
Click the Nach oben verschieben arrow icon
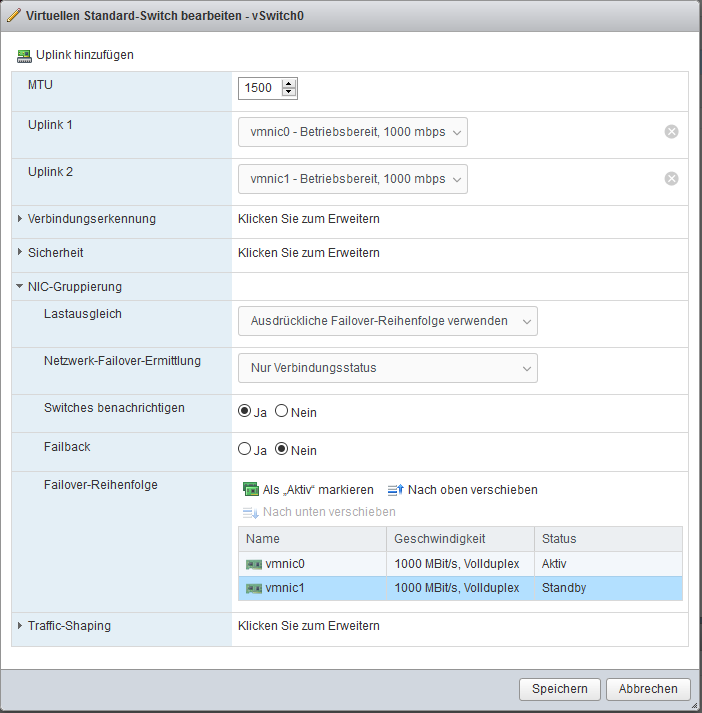[394, 490]
